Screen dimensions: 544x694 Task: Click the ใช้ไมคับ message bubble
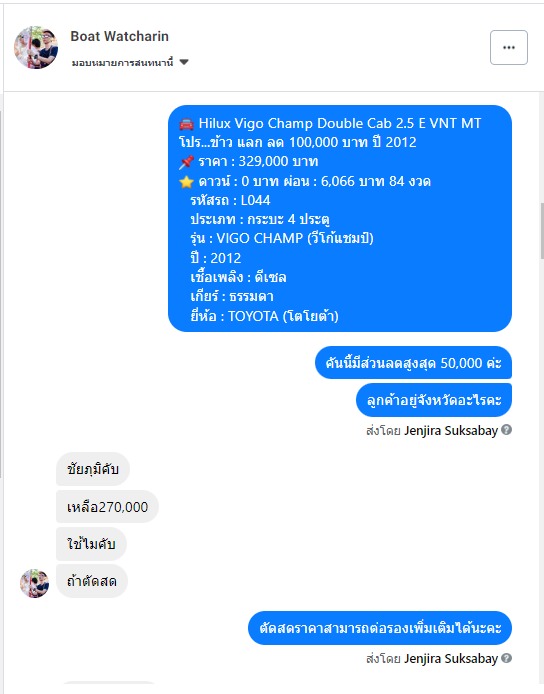[x=91, y=544]
